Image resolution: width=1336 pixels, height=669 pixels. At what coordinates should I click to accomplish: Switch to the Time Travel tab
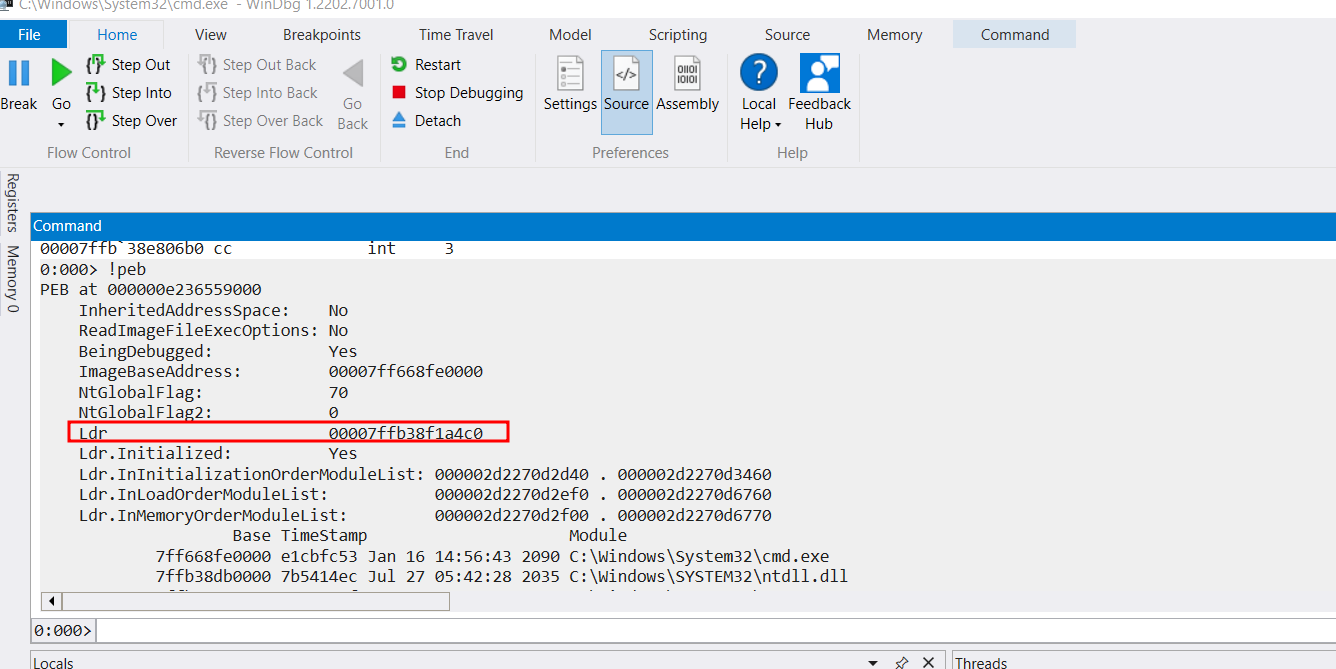456,35
